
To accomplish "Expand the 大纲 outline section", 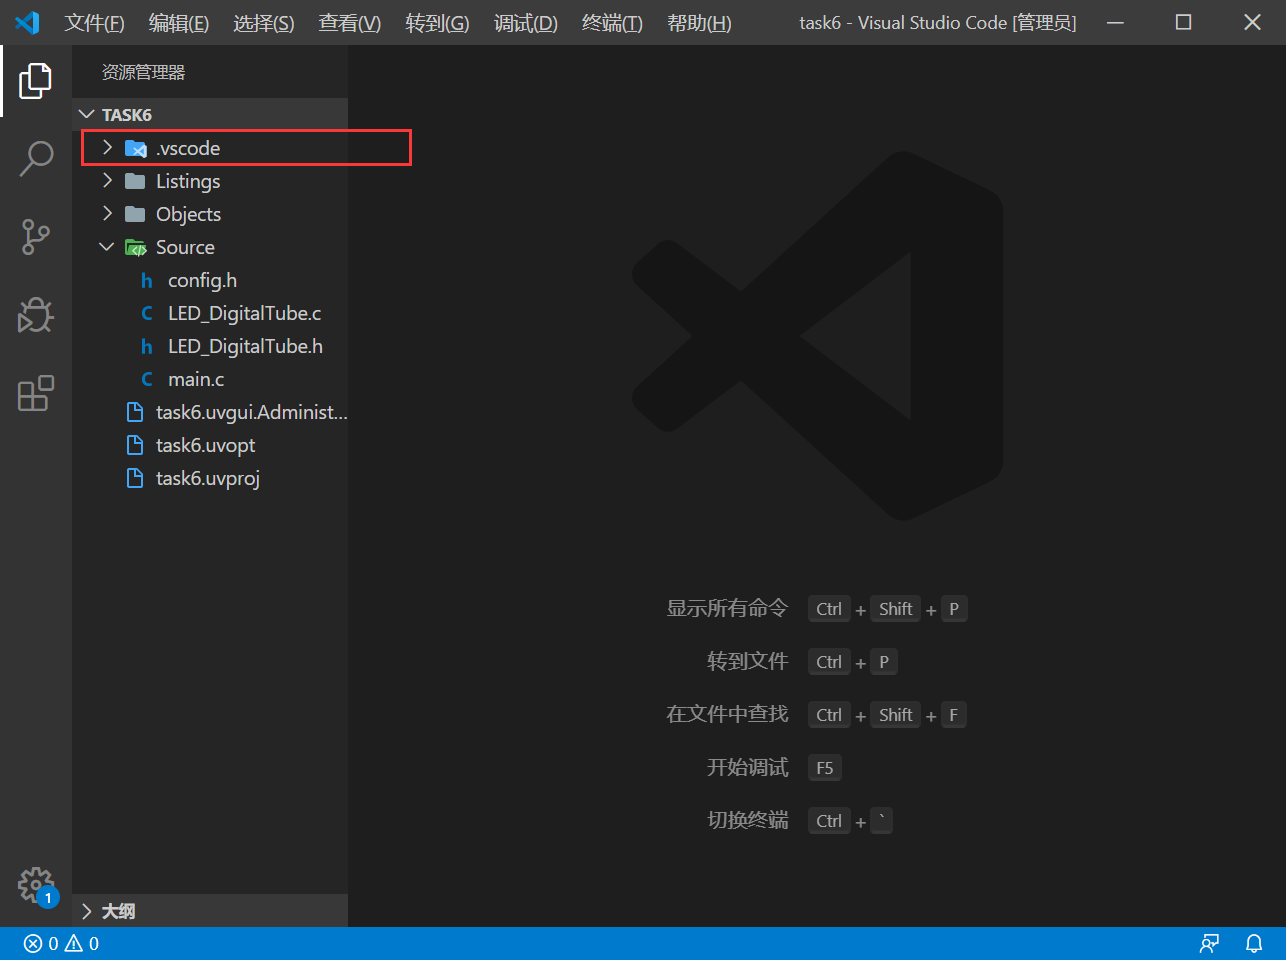I will tap(210, 911).
